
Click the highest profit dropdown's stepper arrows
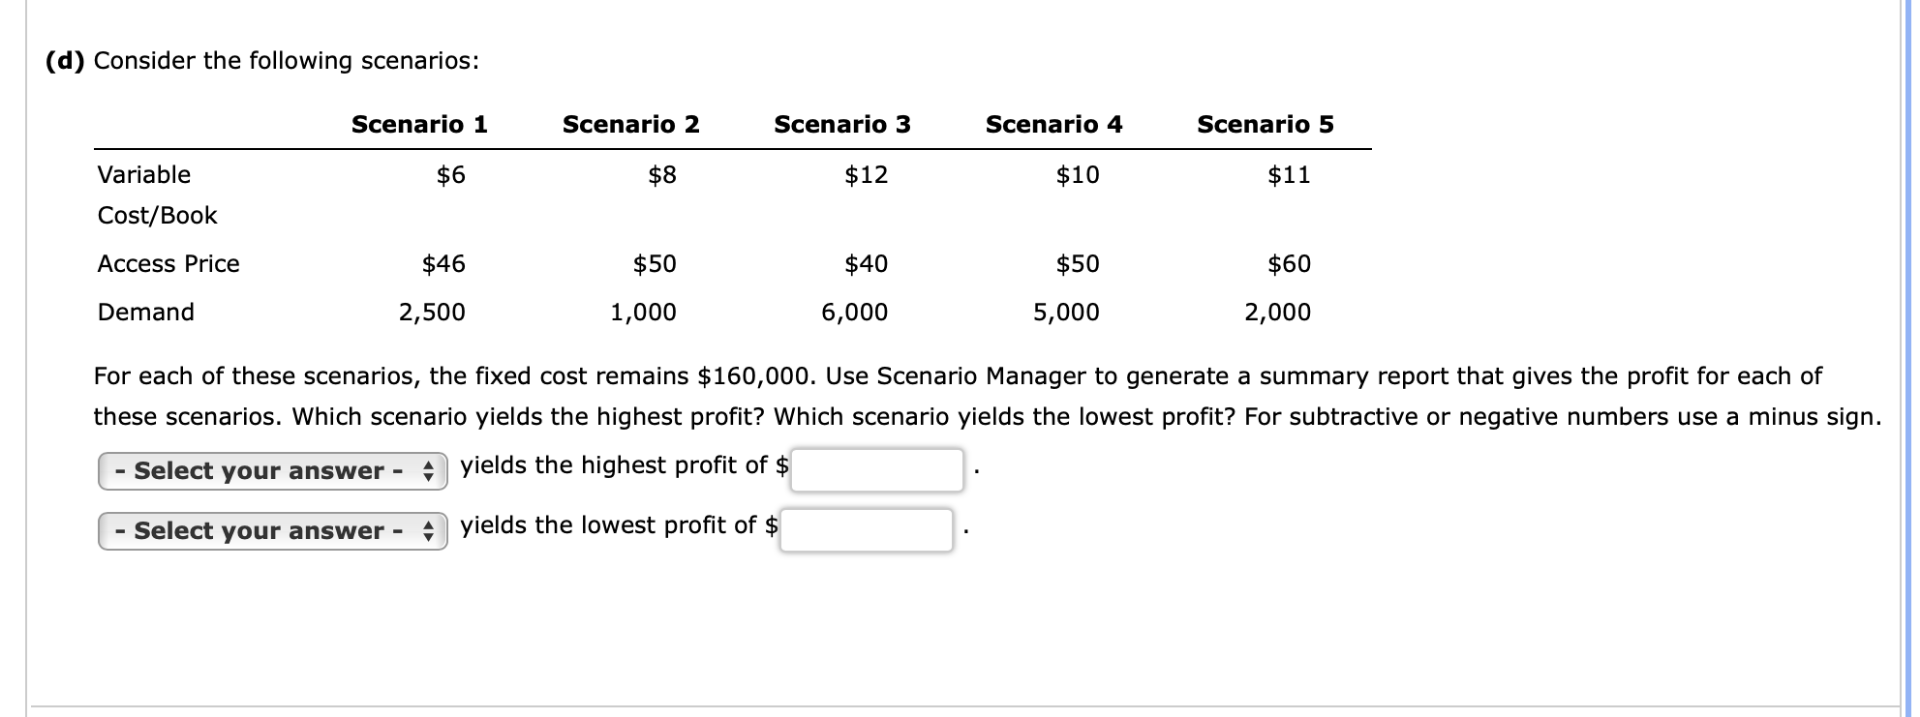tap(429, 471)
